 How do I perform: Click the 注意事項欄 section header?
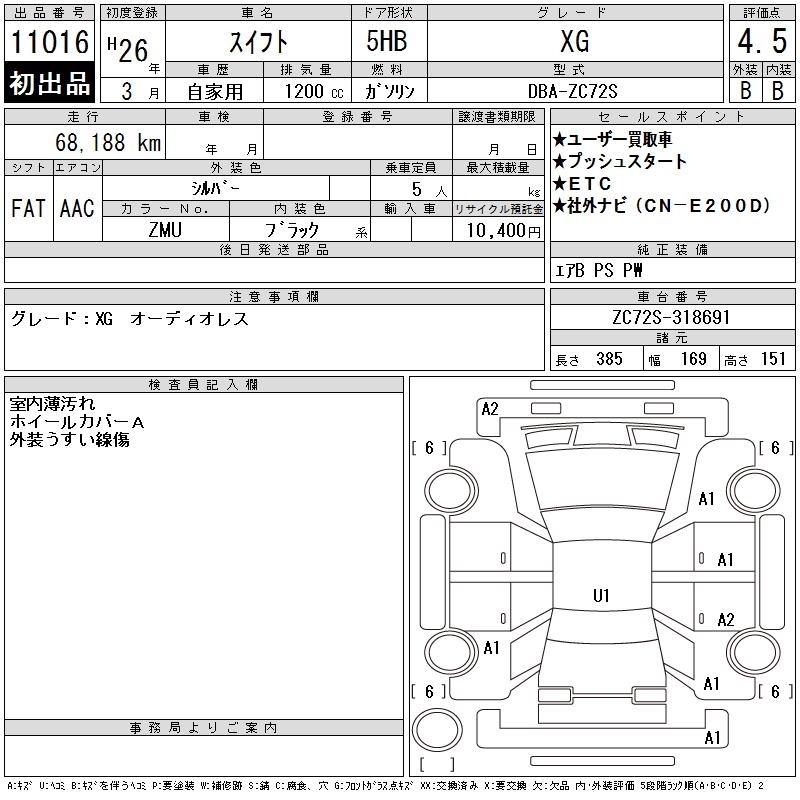[x=274, y=296]
